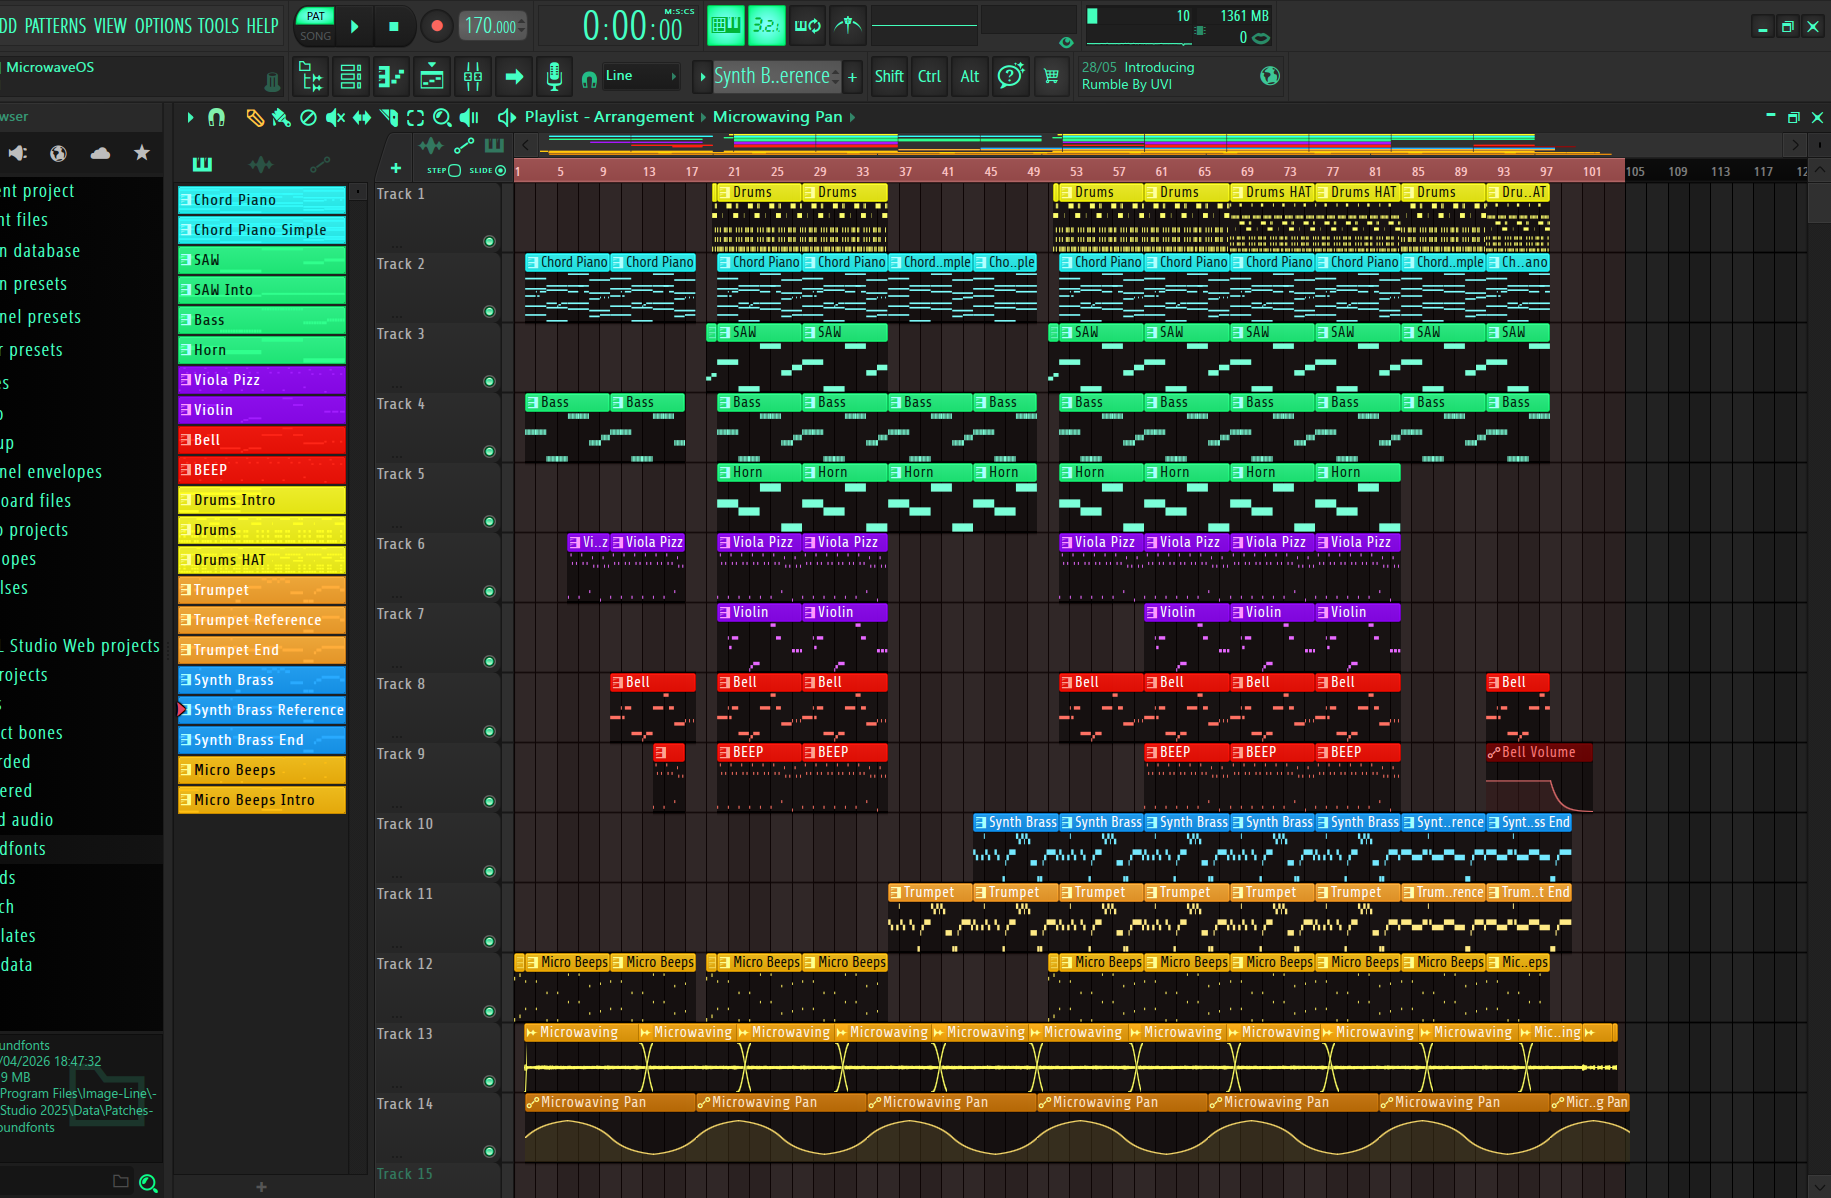The width and height of the screenshot is (1831, 1198).
Task: Toggle the STEP option in the Playlist
Action: point(444,170)
